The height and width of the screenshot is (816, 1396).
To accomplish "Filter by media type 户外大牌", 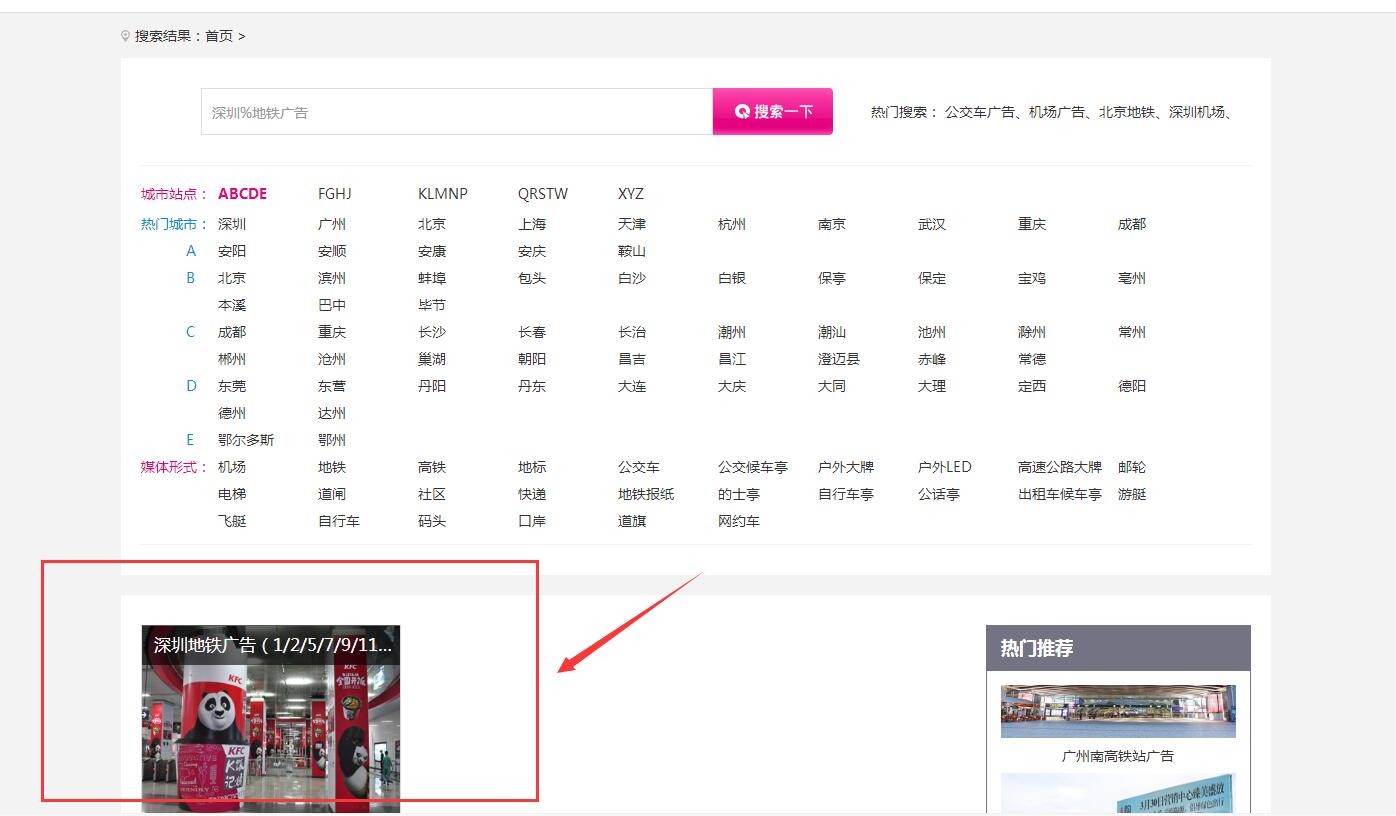I will coord(846,467).
